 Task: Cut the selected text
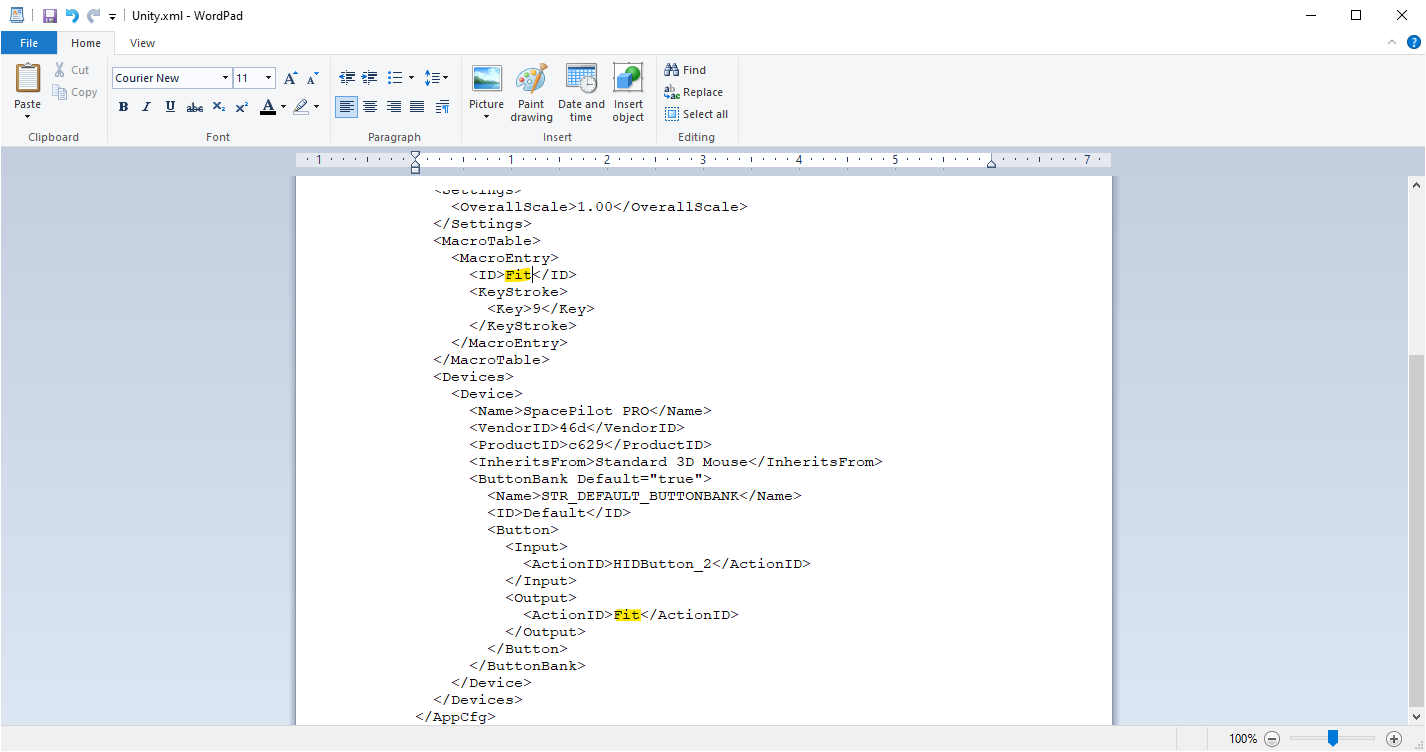pos(71,70)
